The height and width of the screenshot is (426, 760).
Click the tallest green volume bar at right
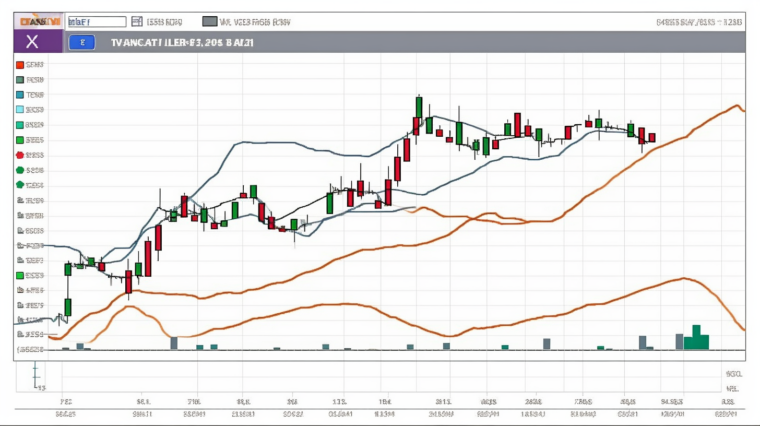click(696, 337)
